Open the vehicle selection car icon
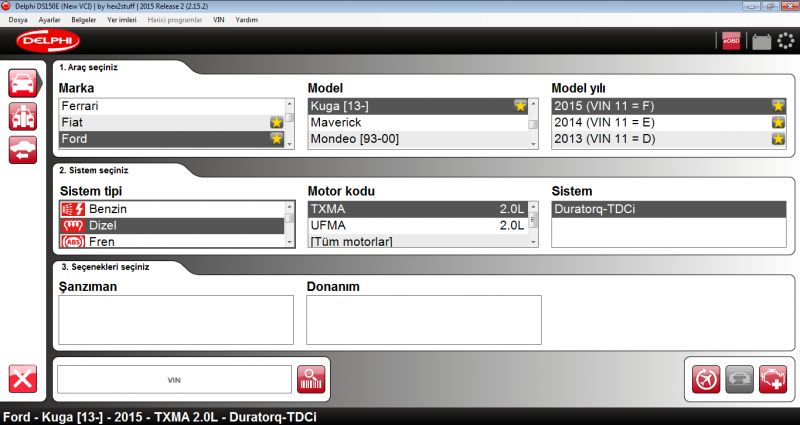Viewport: 800px width, 425px height. coord(22,83)
